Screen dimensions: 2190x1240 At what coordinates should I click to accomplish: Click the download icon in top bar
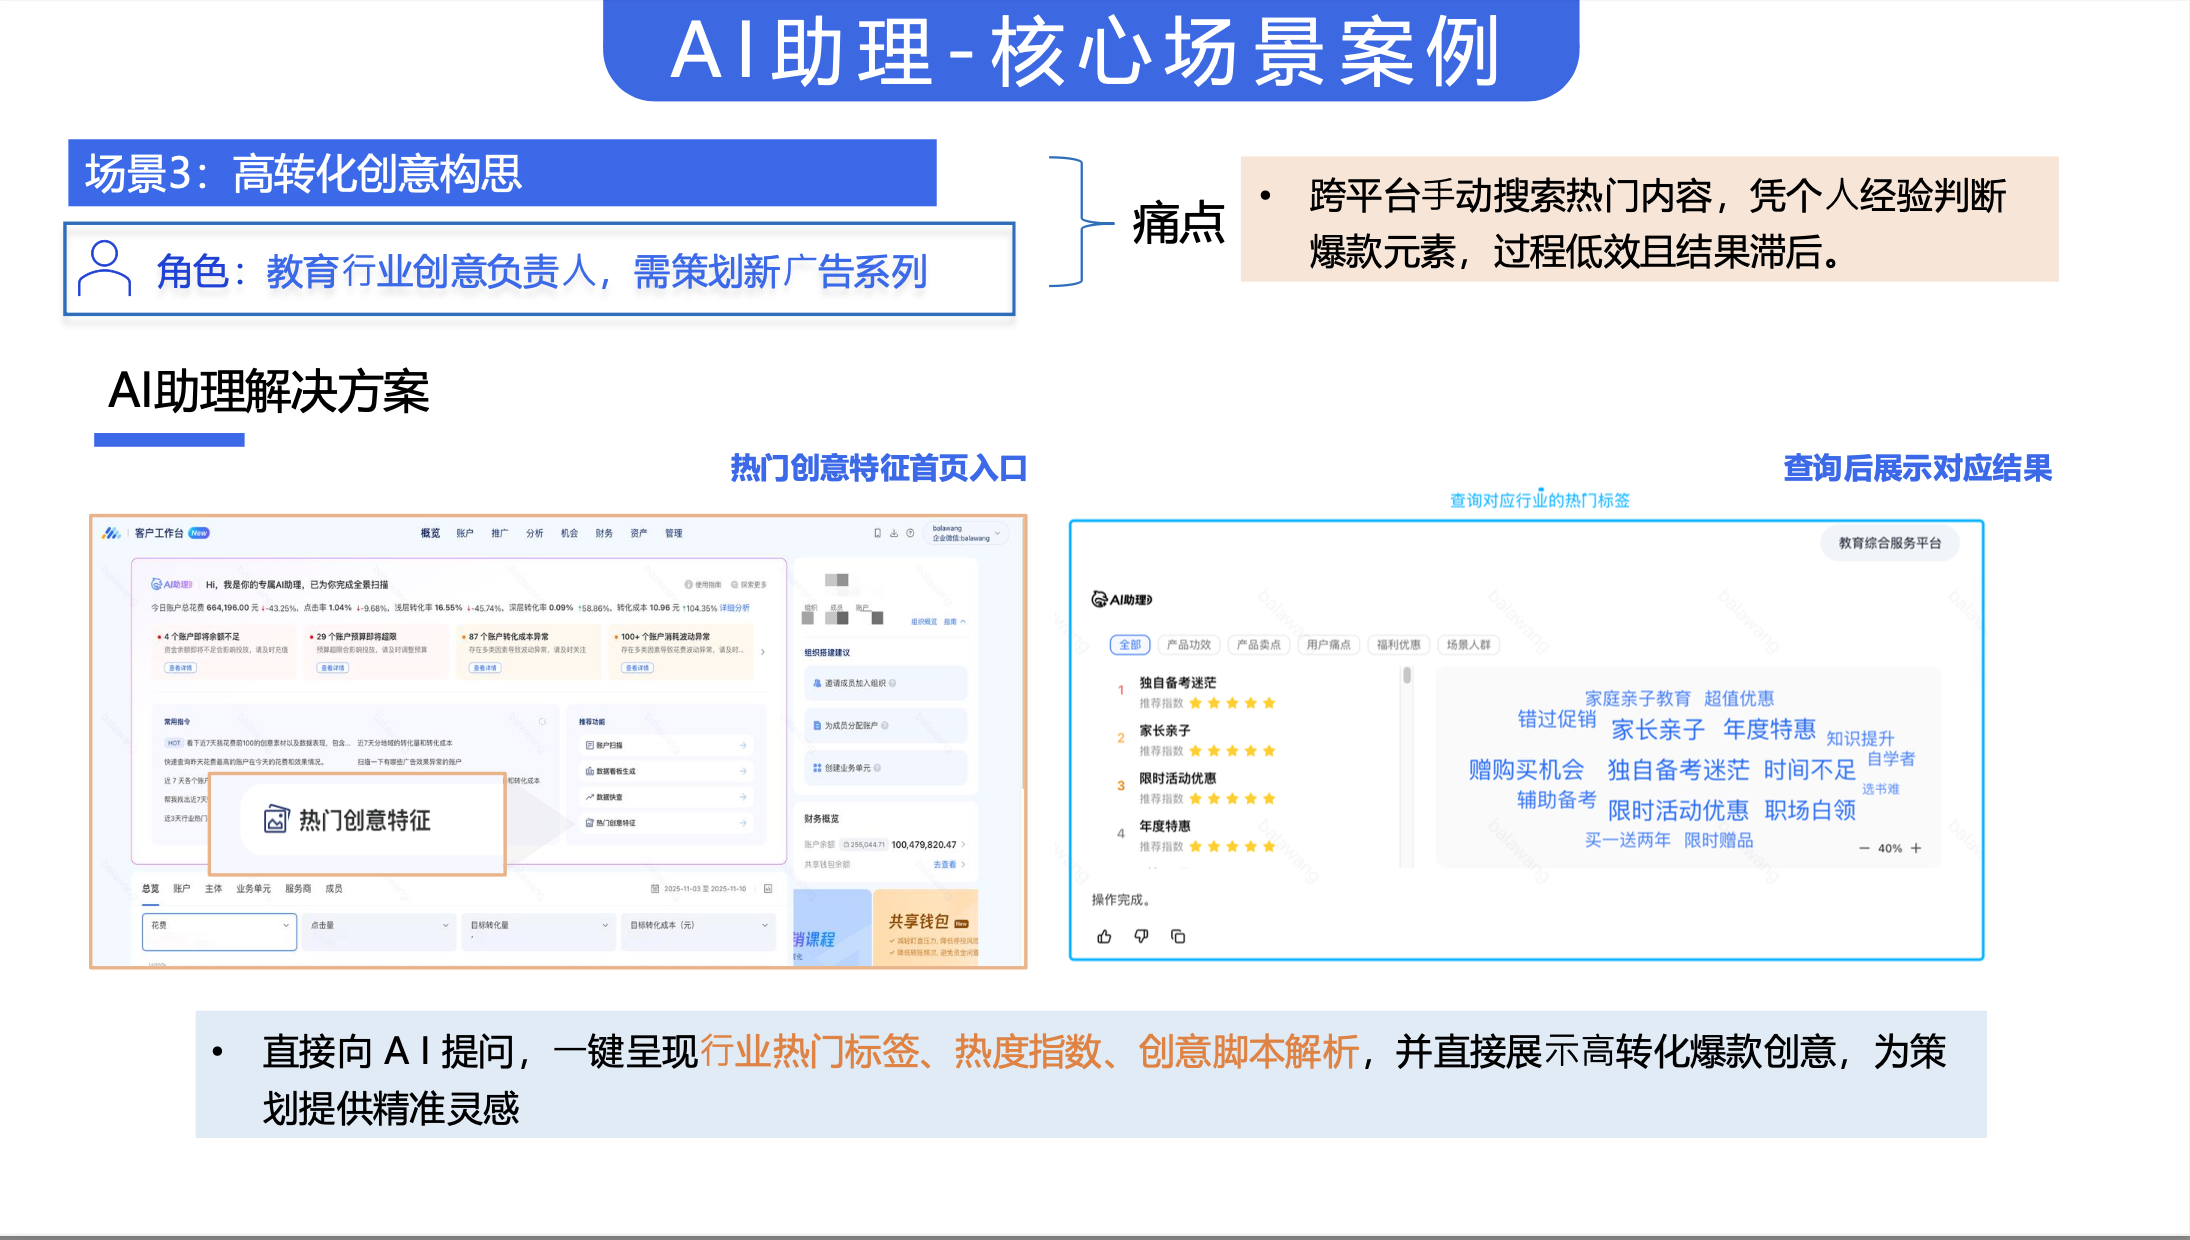coord(894,533)
